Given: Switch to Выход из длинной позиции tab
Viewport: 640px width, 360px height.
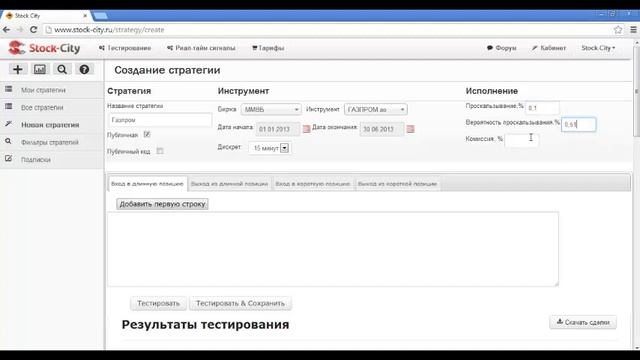Looking at the screenshot, I should pyautogui.click(x=229, y=184).
